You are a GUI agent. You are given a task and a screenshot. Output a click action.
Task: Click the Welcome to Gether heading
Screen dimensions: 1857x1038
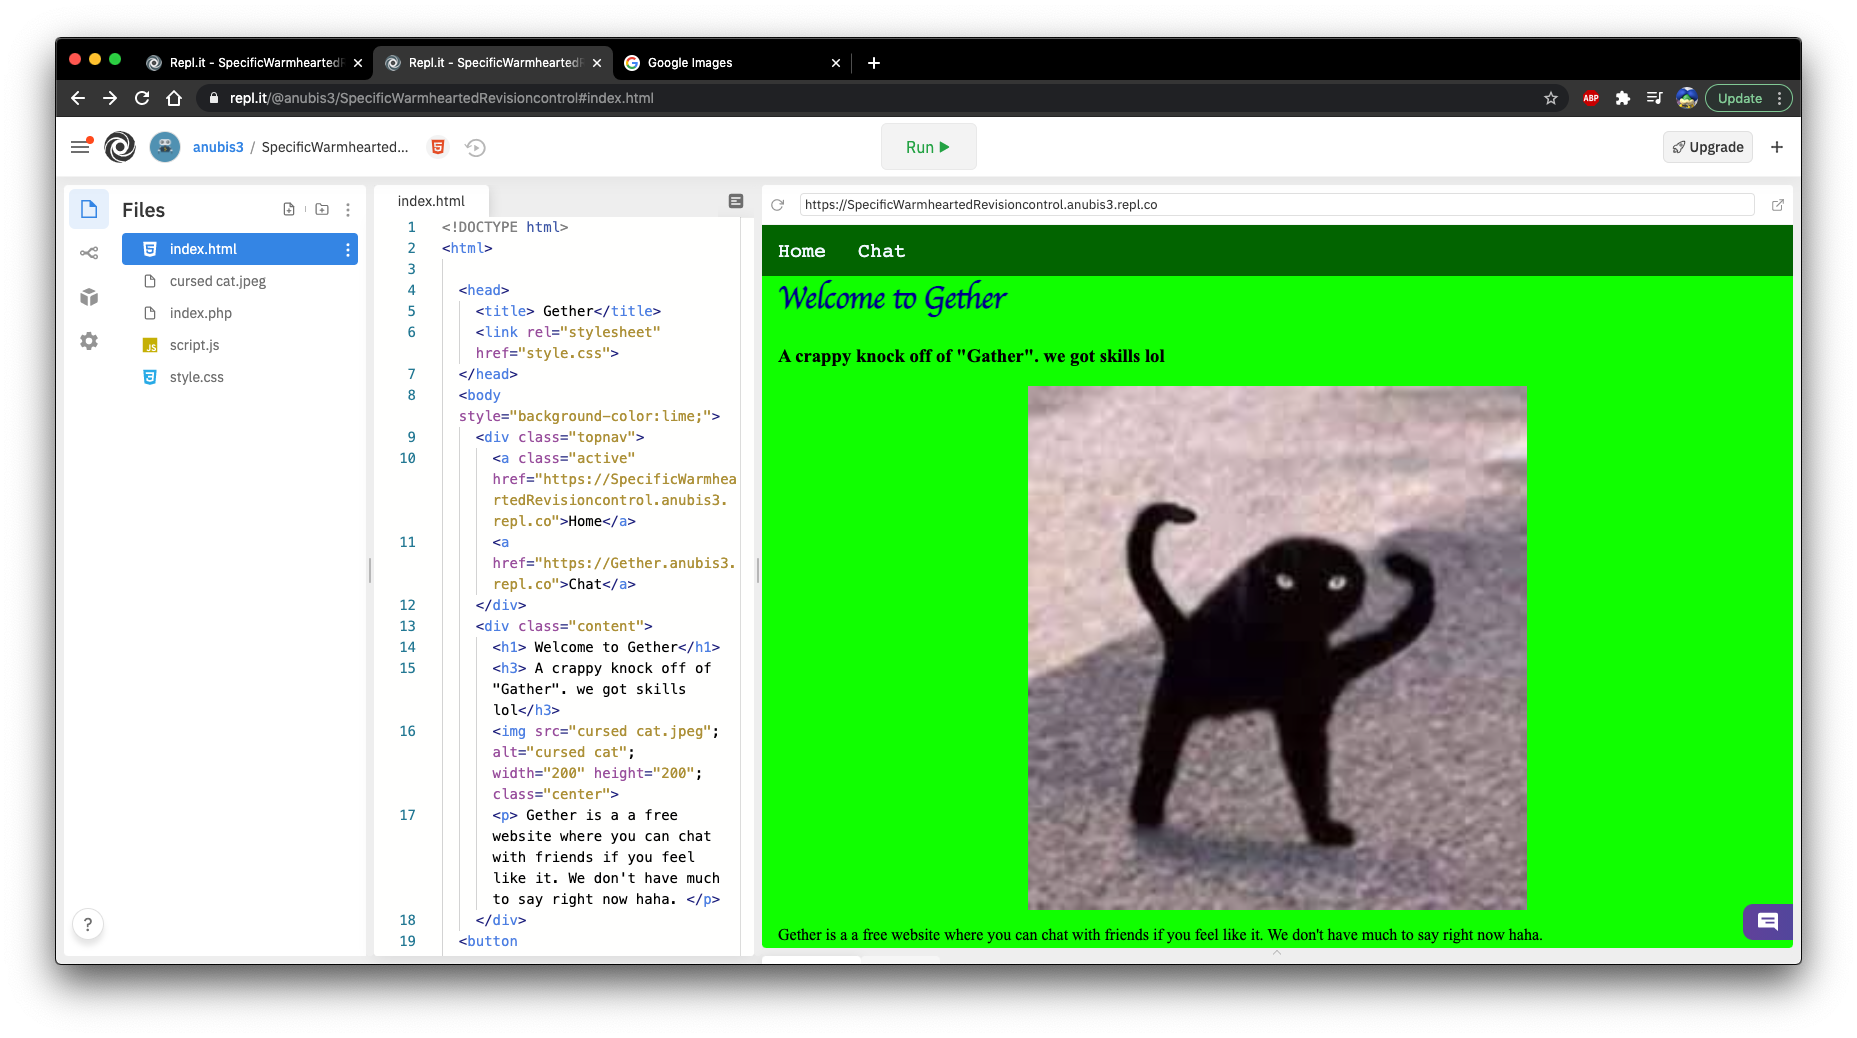point(892,298)
